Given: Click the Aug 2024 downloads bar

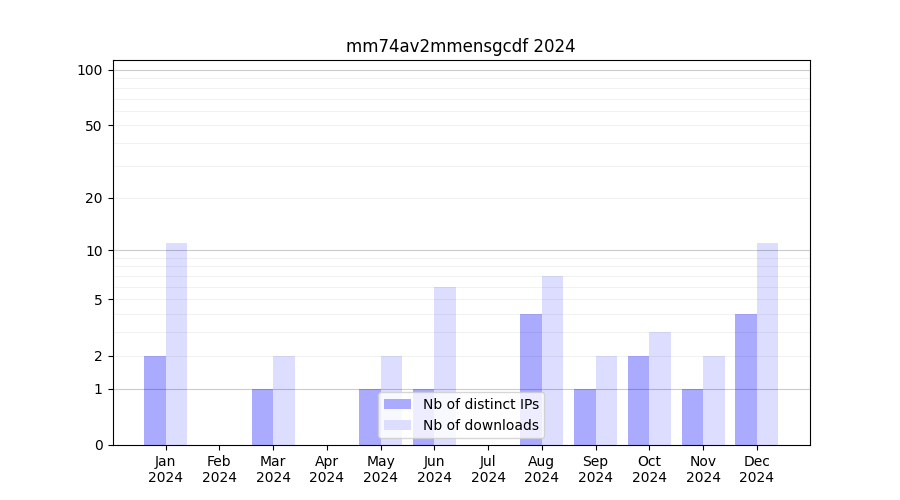Looking at the screenshot, I should click(552, 360).
